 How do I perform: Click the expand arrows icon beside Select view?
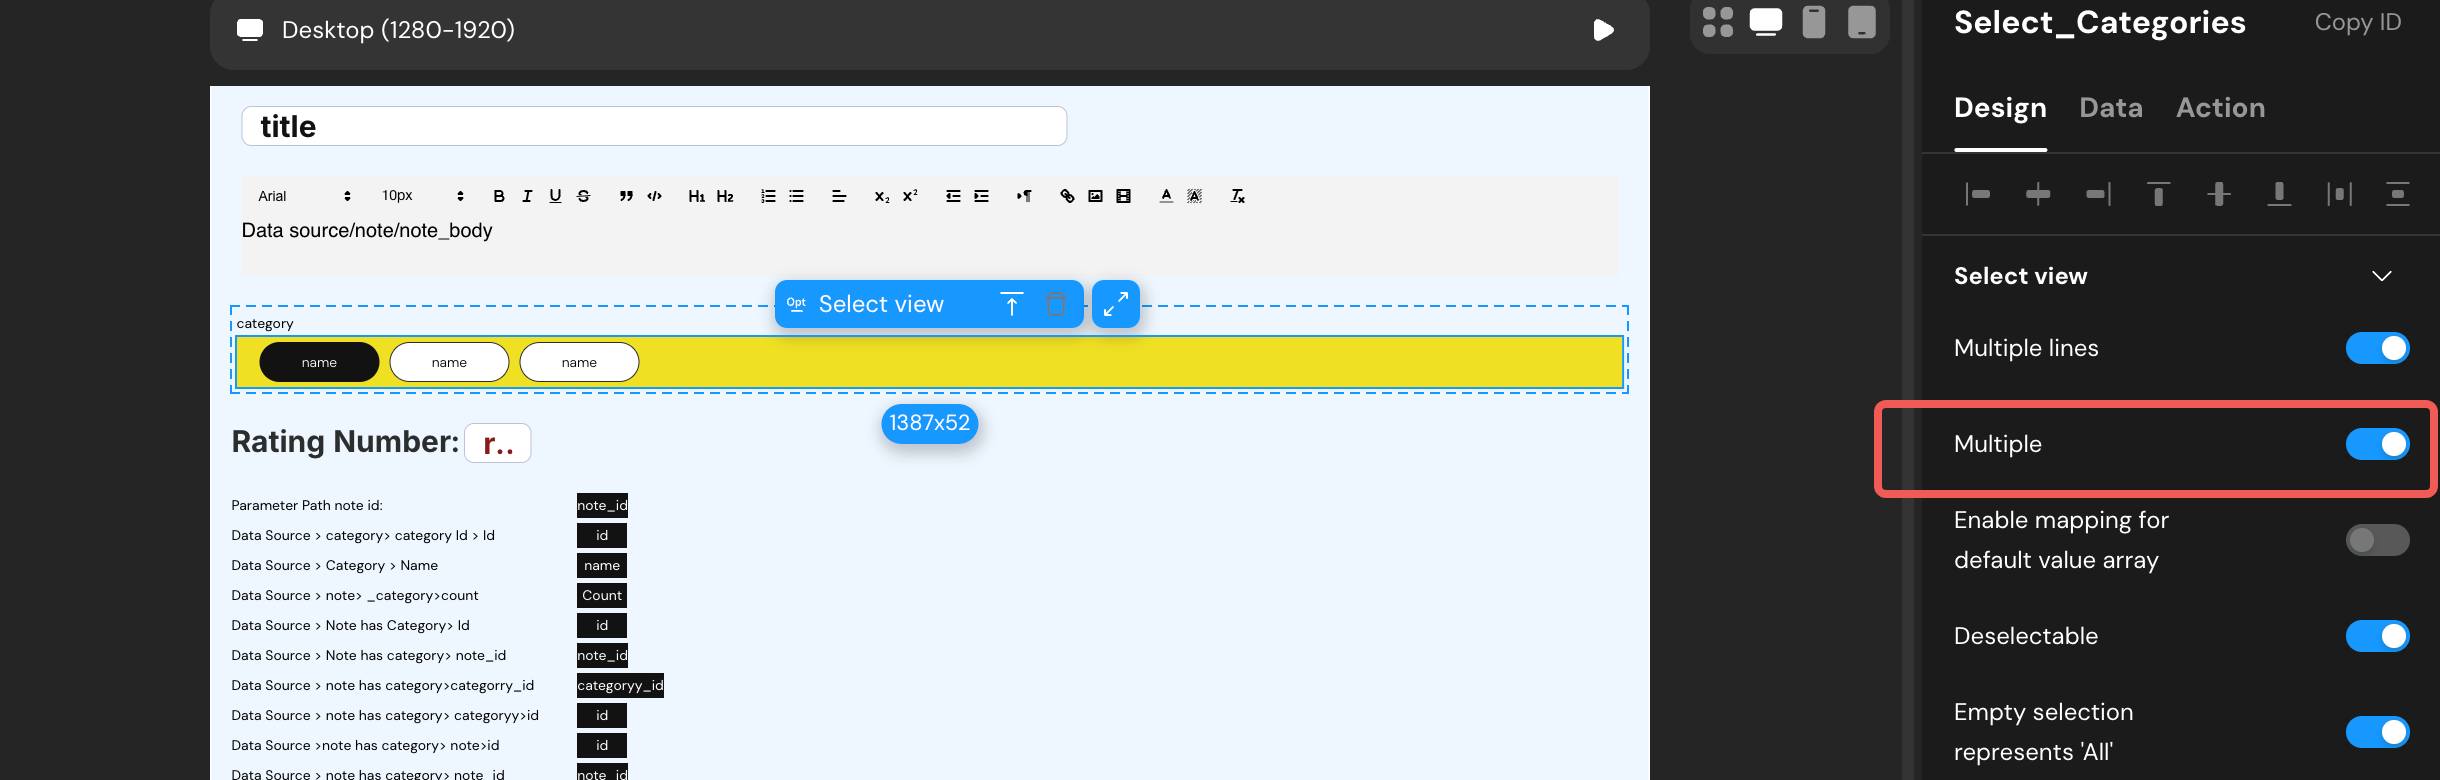(1116, 304)
